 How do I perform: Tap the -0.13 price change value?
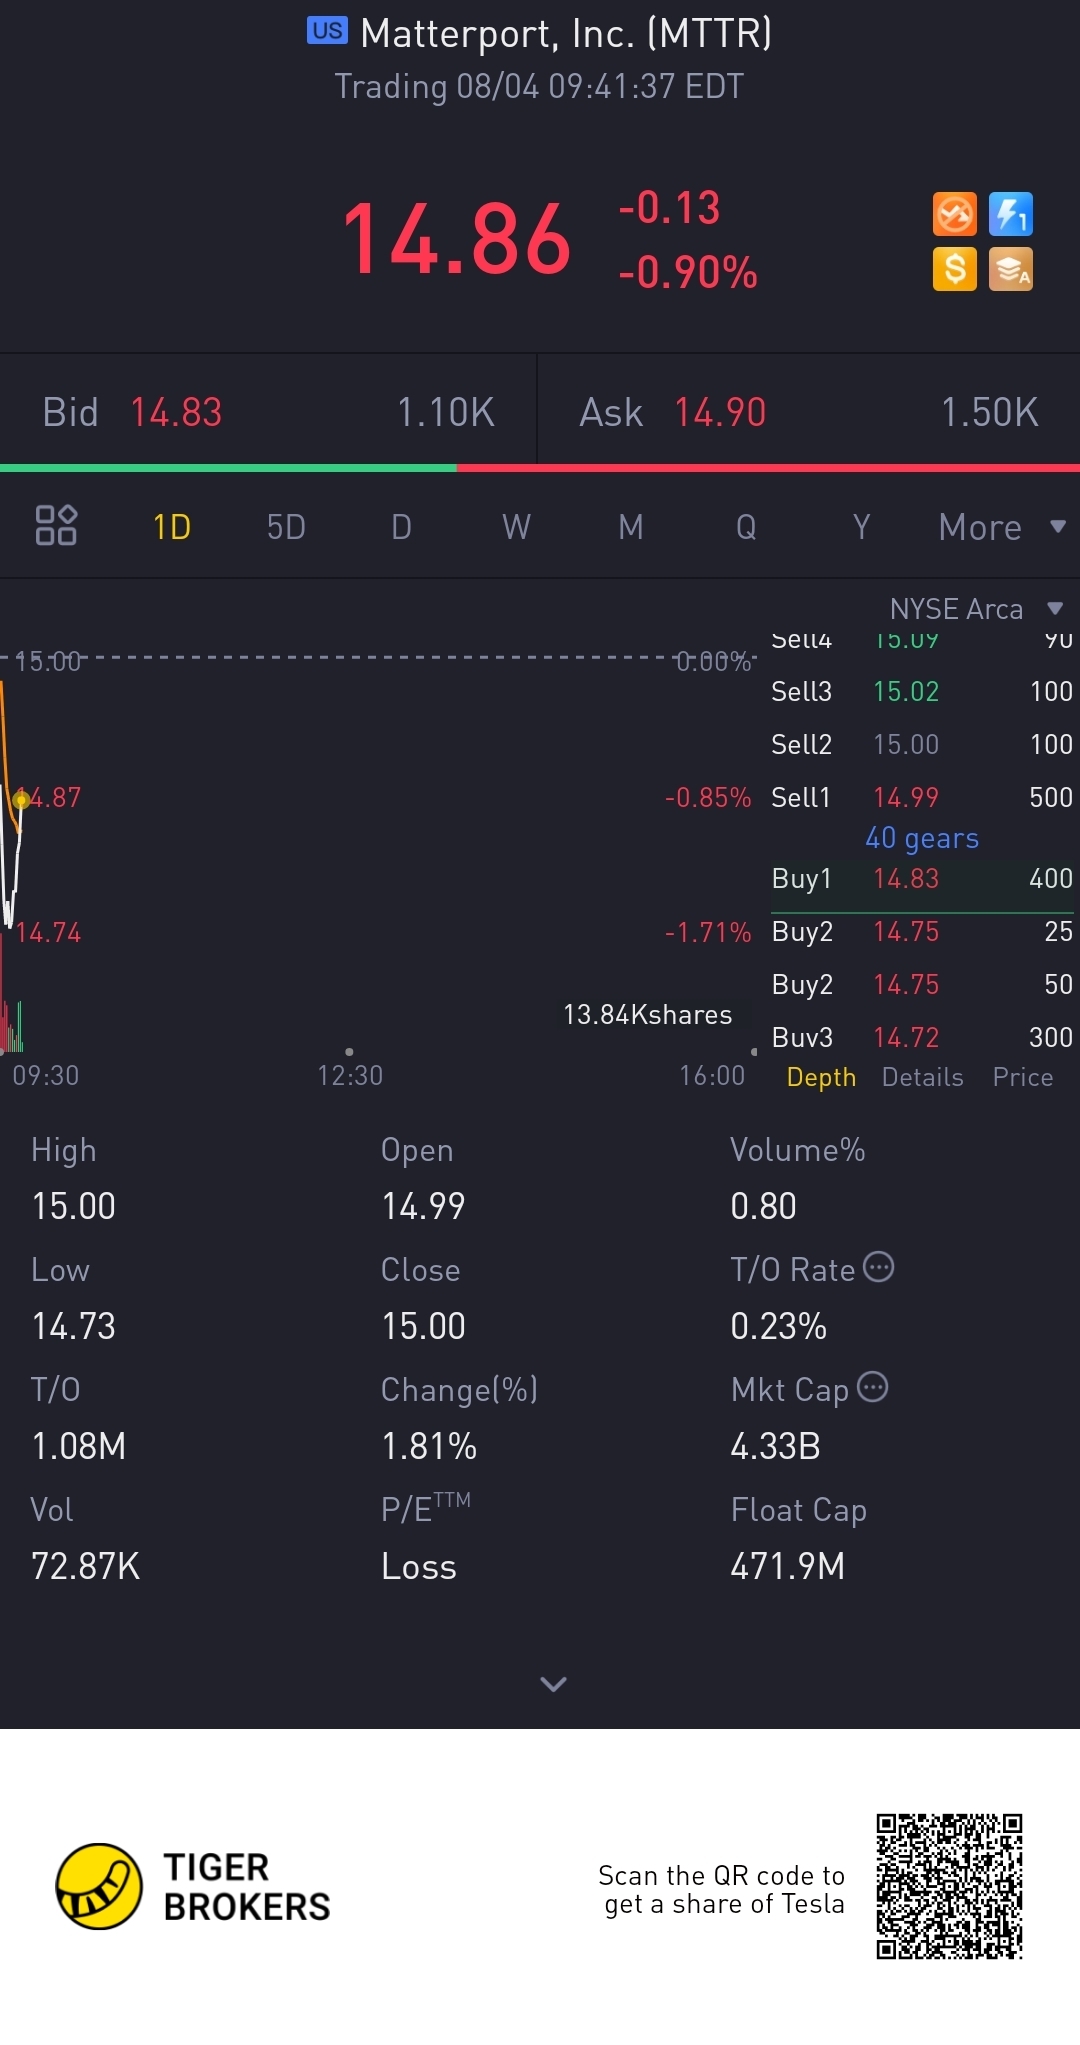point(669,208)
